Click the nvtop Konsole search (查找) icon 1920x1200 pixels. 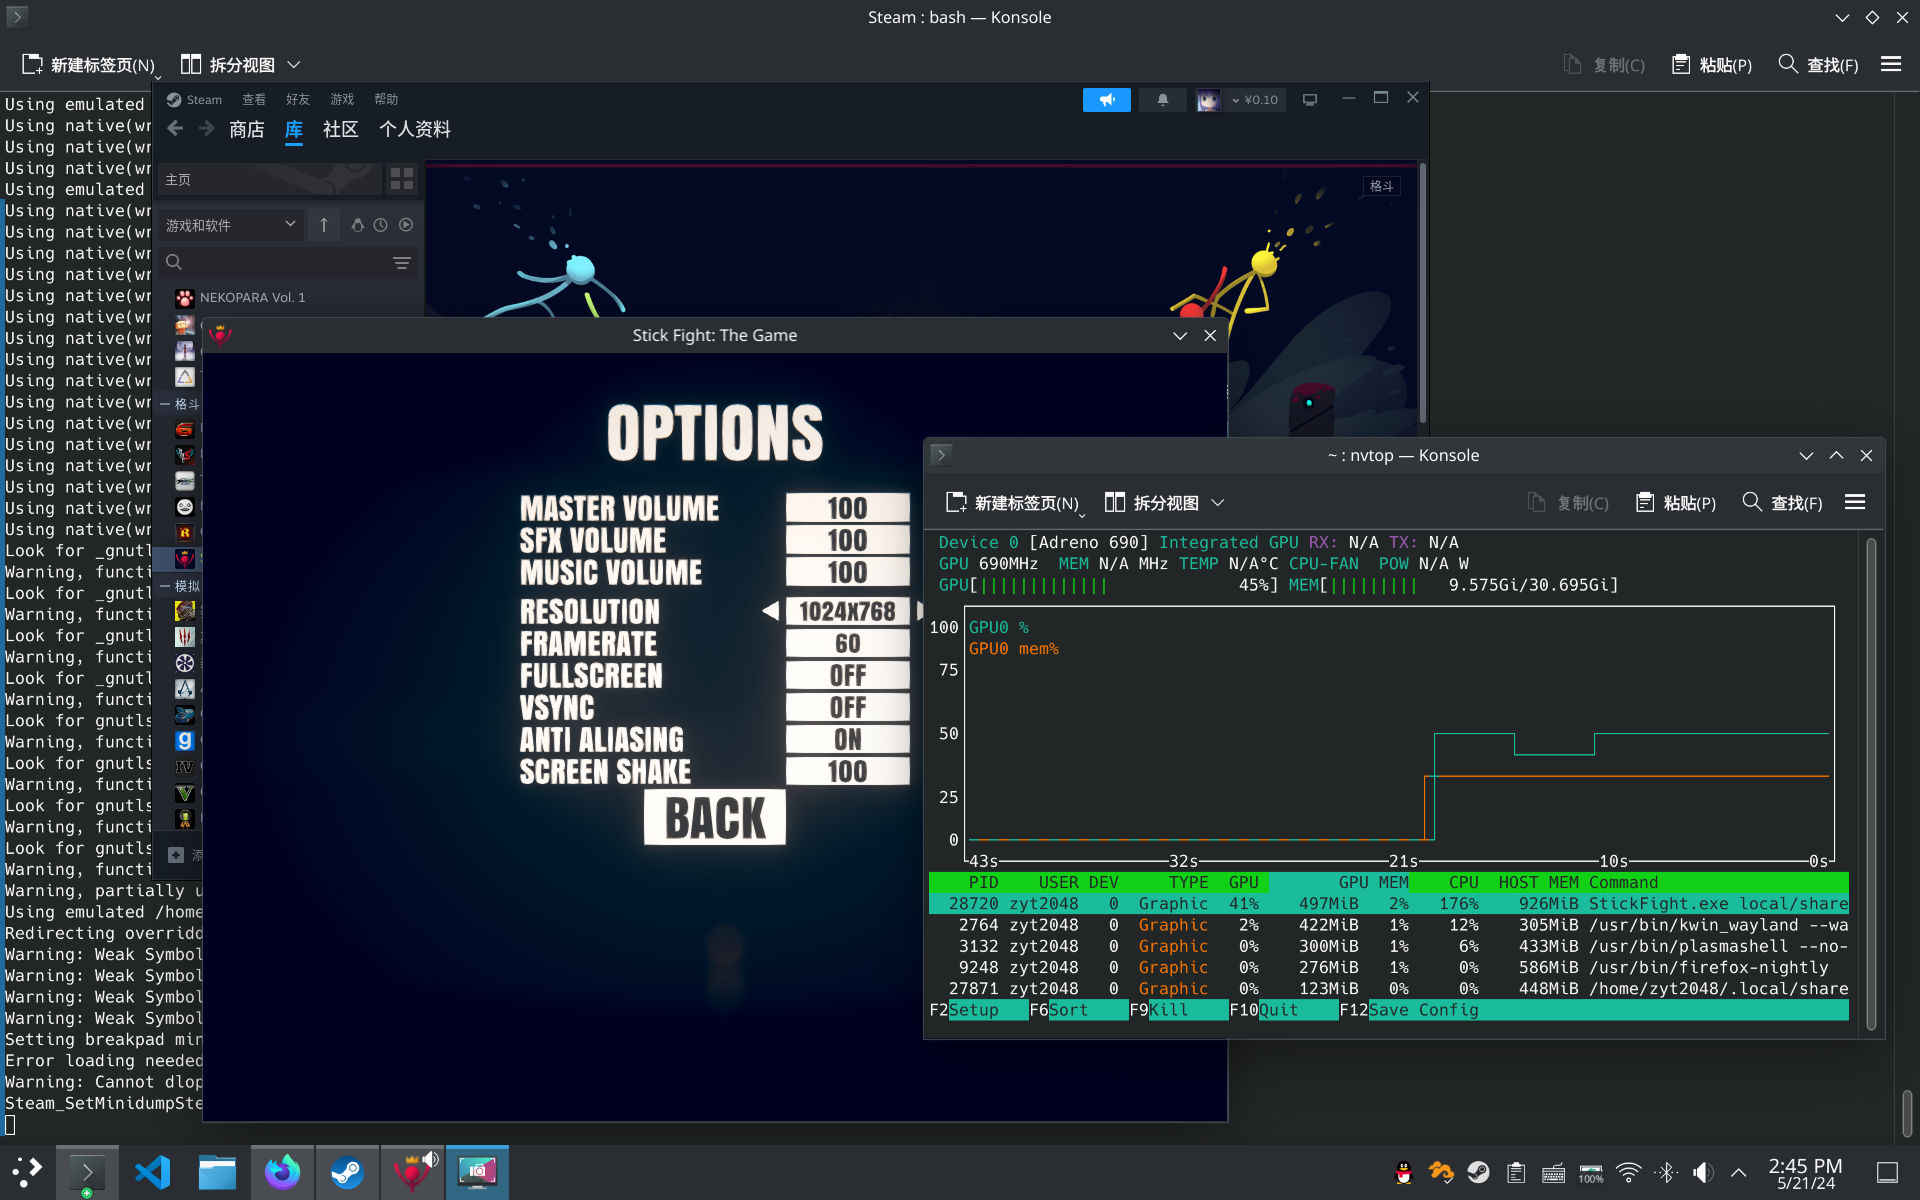coord(1752,502)
